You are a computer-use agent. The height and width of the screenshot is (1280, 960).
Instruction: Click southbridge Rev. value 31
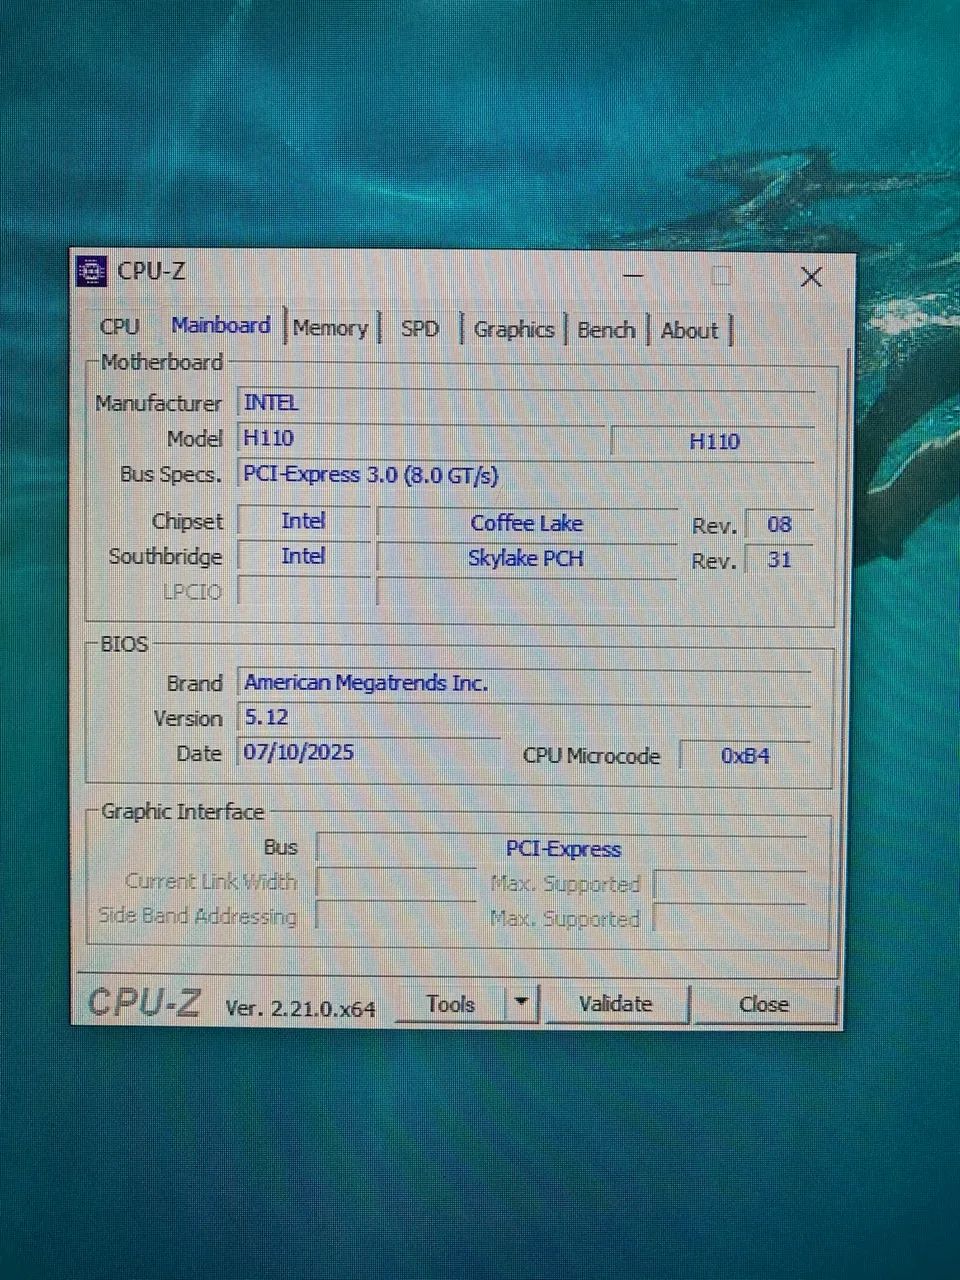[779, 560]
